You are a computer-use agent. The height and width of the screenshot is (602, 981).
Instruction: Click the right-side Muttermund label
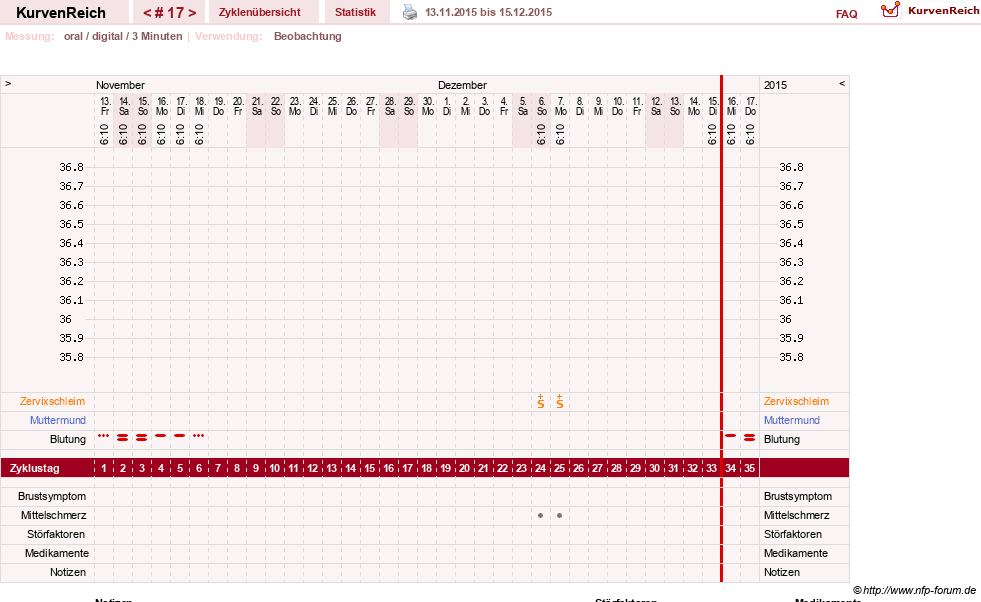791,421
